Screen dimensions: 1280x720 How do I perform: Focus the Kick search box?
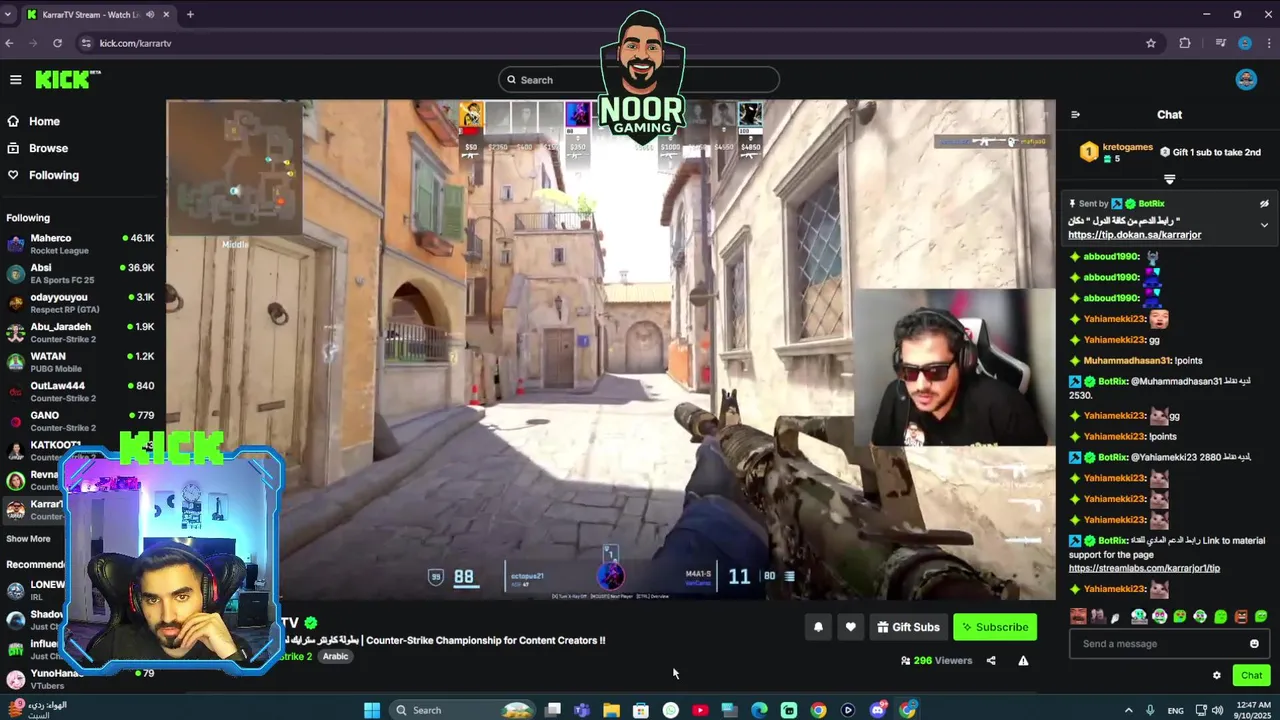638,80
